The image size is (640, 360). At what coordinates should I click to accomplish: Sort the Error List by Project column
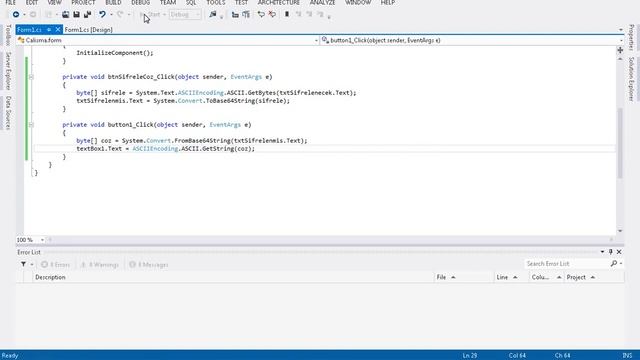coord(594,277)
